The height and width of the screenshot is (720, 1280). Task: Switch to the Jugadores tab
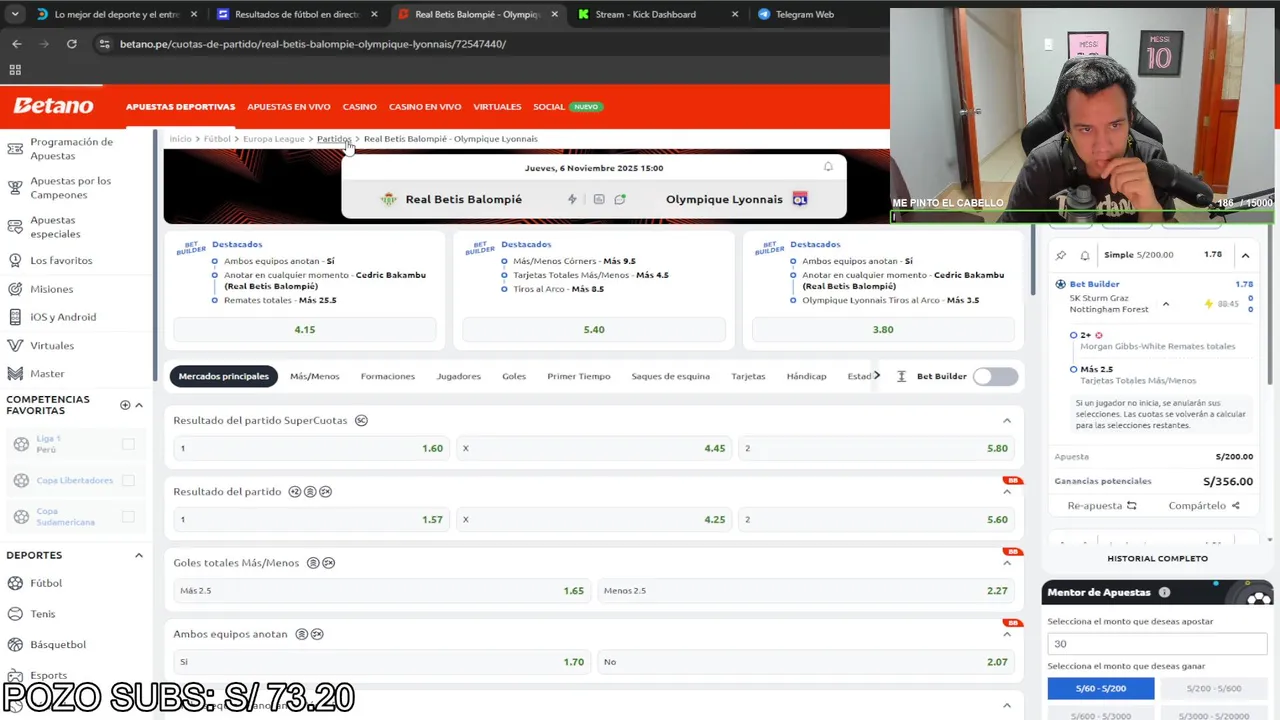tap(458, 376)
